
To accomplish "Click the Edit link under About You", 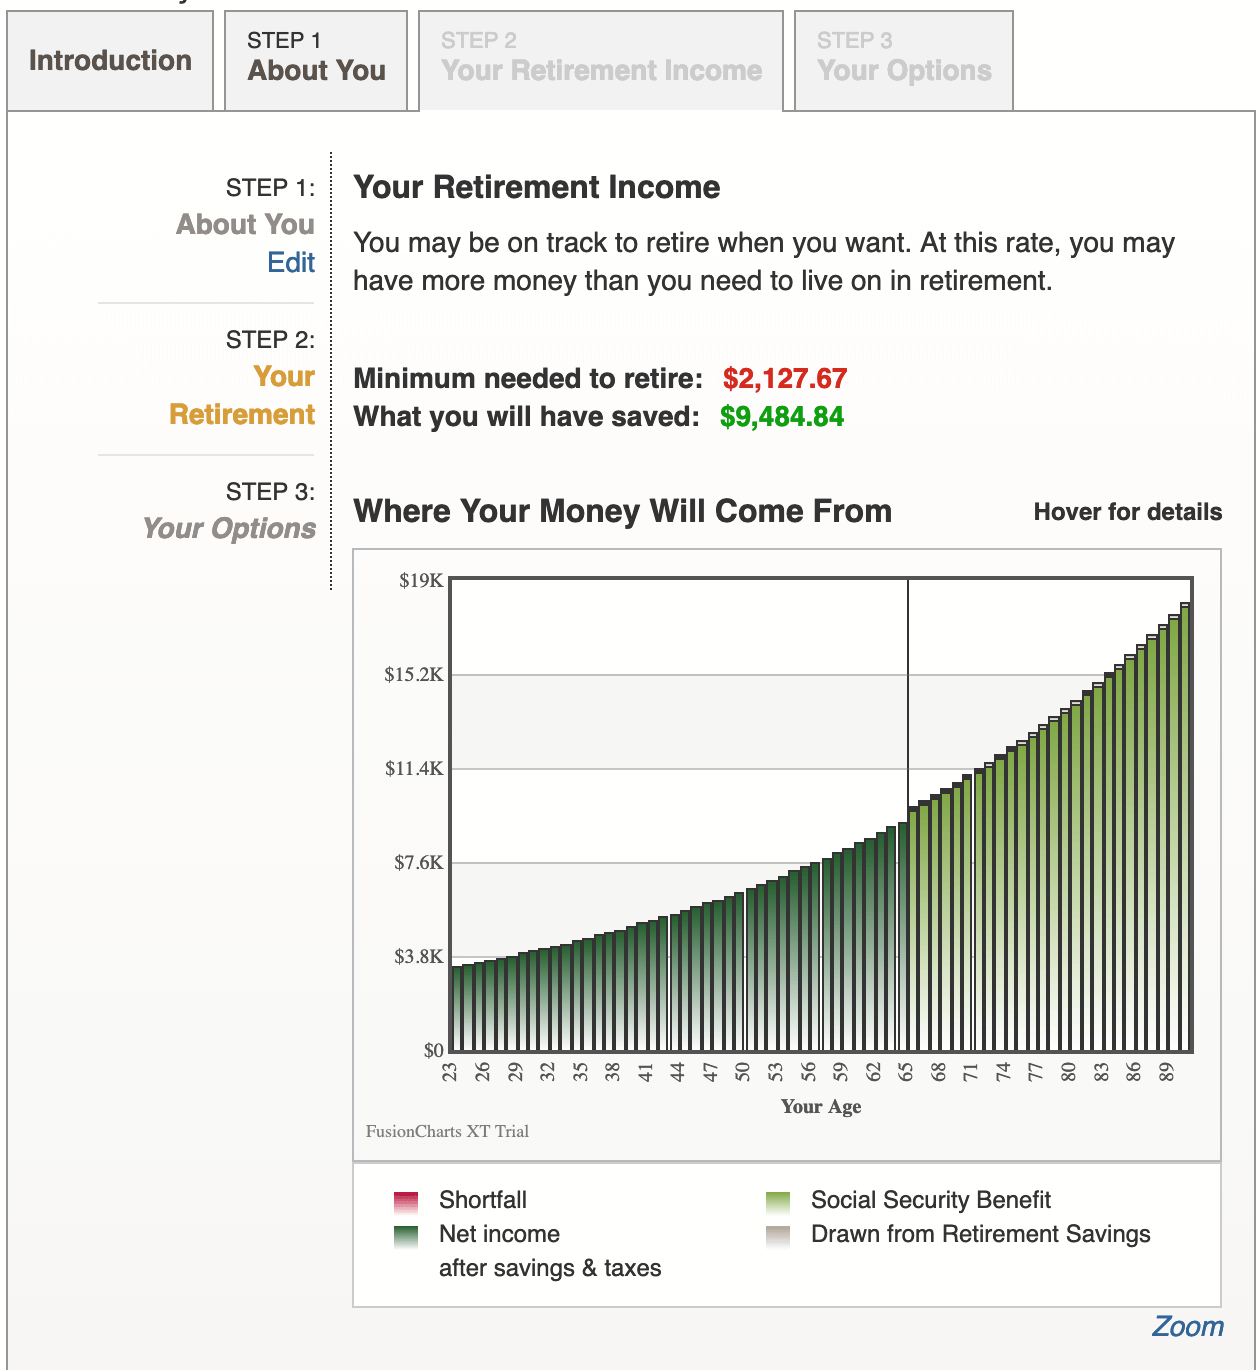I will [291, 262].
